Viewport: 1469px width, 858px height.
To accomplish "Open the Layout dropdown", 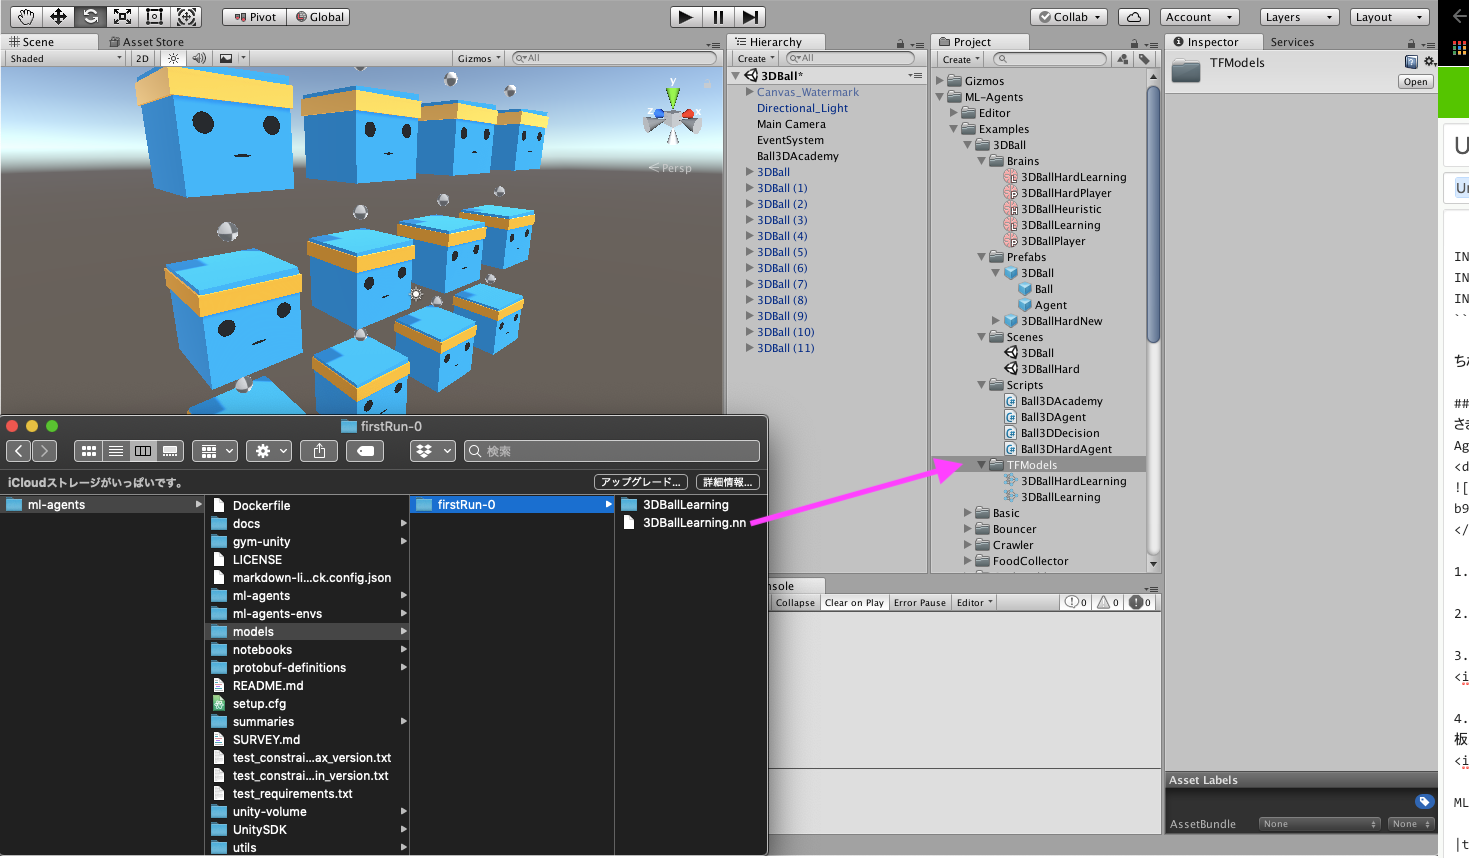I will [1389, 16].
